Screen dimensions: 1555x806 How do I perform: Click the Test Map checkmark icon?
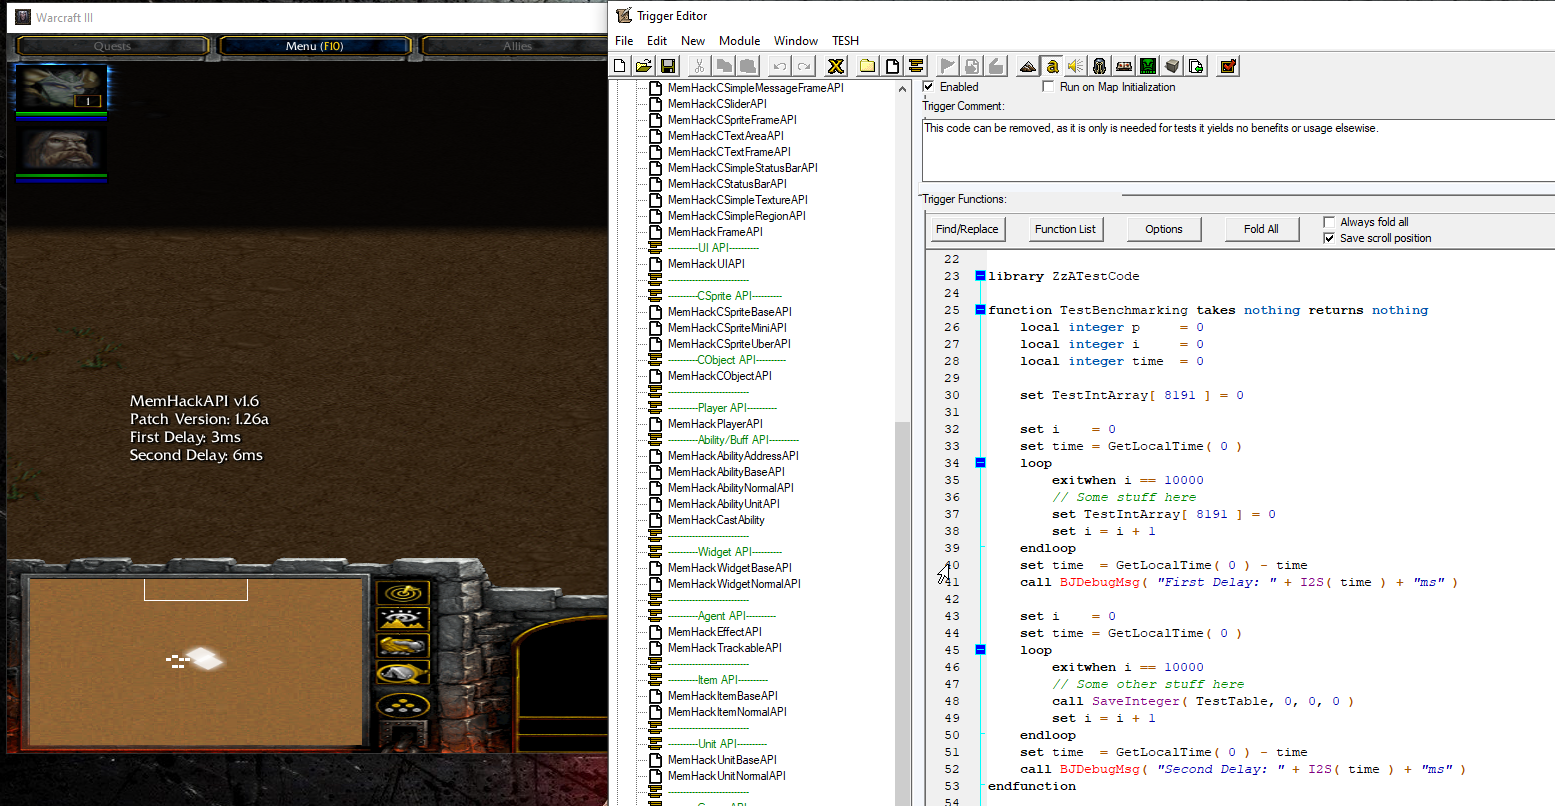(1228, 66)
